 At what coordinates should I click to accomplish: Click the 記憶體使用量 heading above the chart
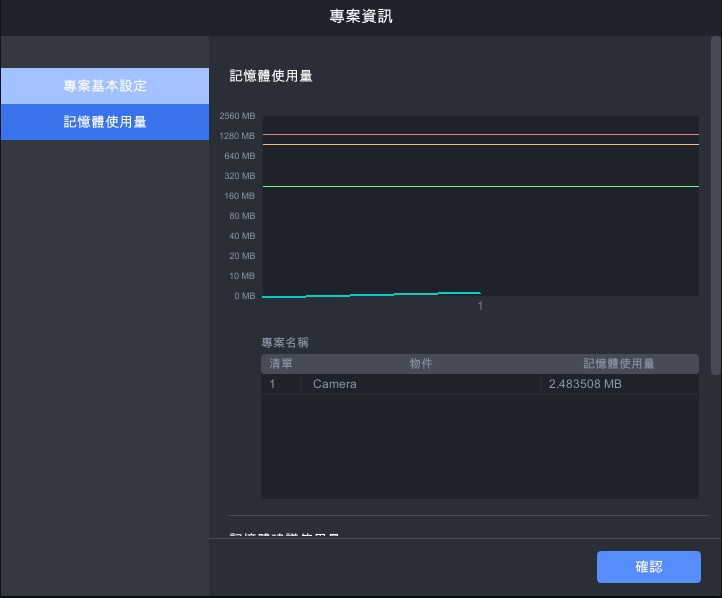(x=271, y=76)
